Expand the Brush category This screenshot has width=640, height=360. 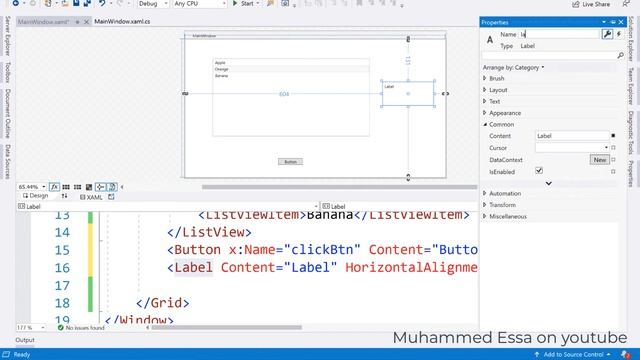484,78
